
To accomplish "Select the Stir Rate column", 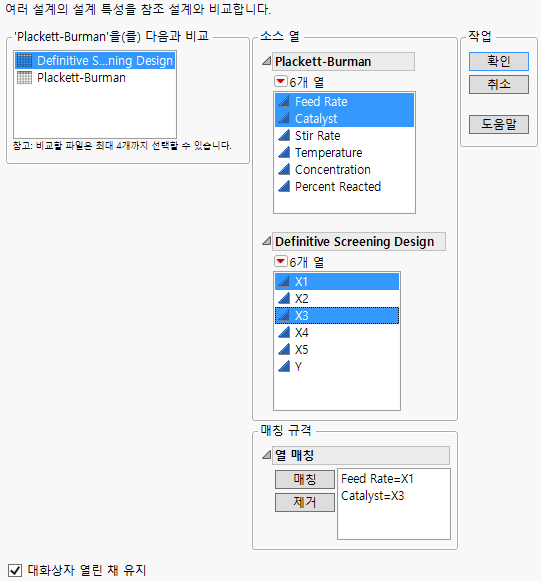I will 344,135.
